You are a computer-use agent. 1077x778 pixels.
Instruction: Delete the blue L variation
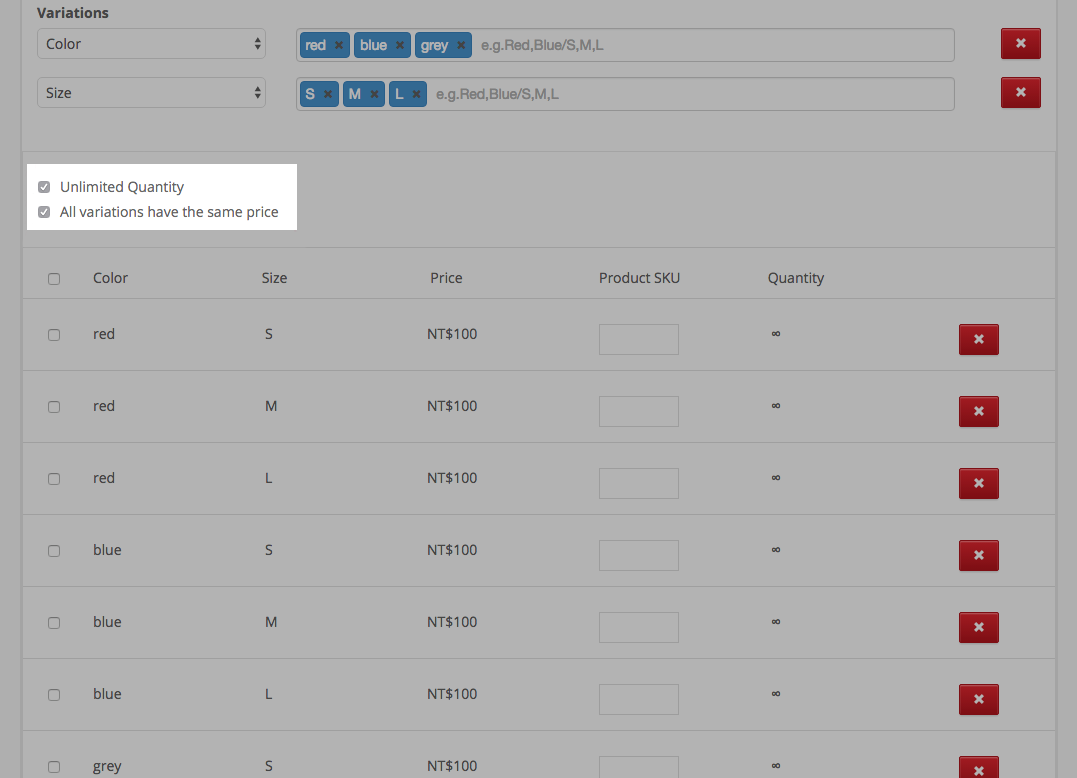[x=979, y=699]
